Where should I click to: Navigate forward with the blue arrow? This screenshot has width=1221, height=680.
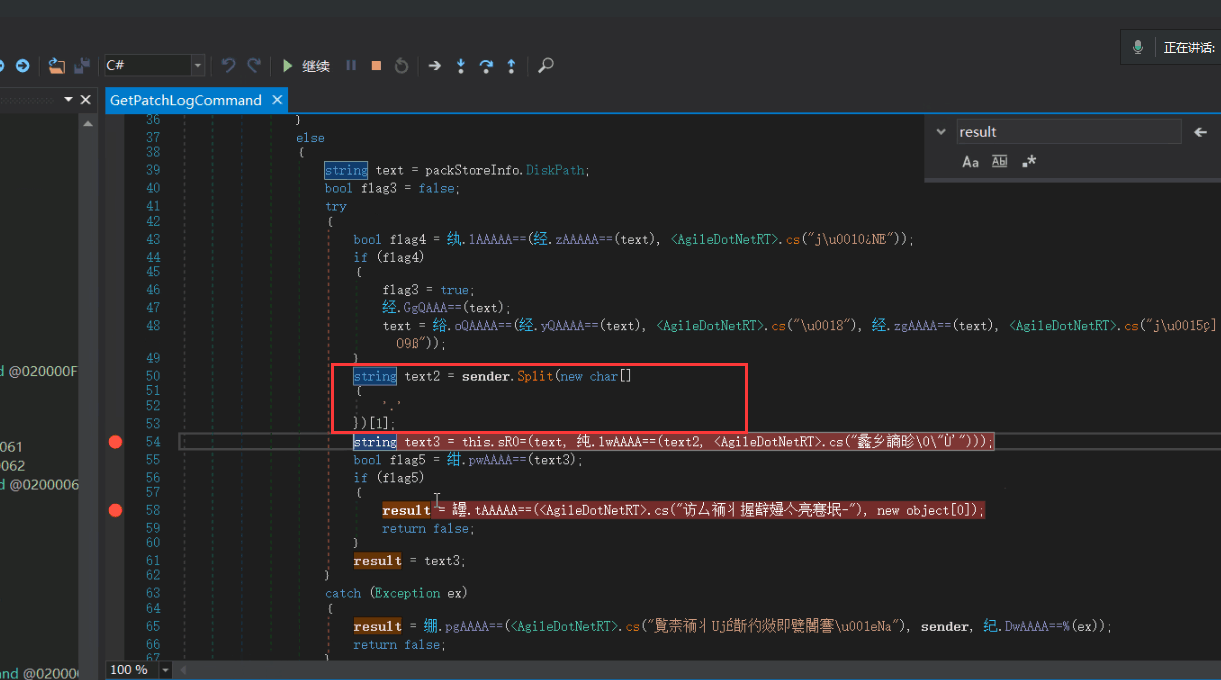[x=22, y=66]
